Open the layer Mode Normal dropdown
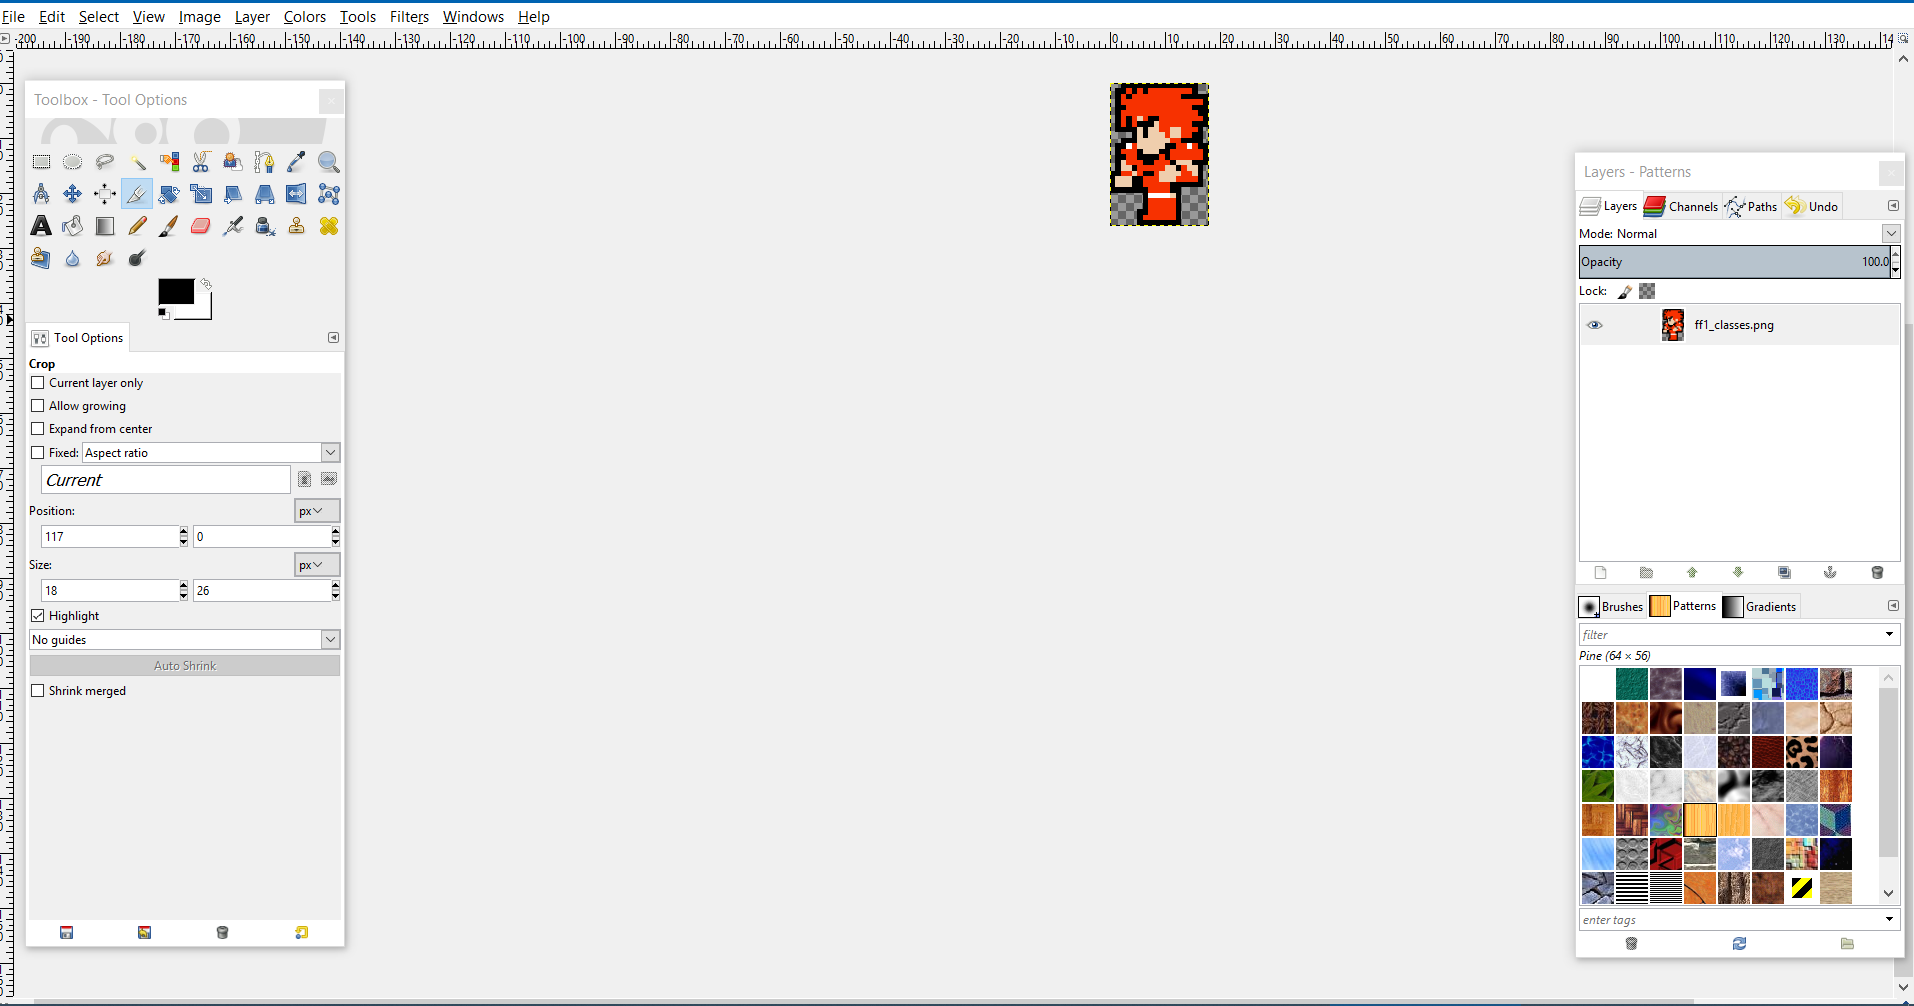The image size is (1914, 1006). pos(1891,233)
